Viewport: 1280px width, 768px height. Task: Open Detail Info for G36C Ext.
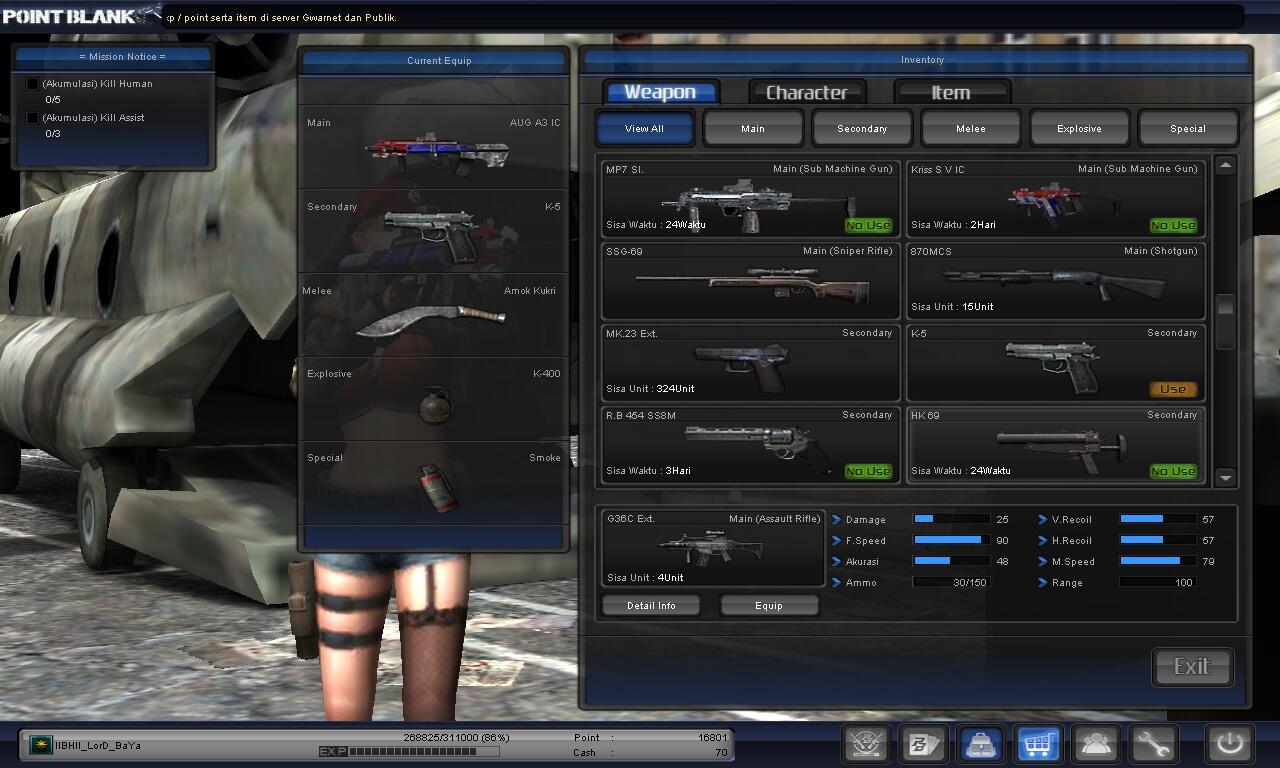(651, 605)
